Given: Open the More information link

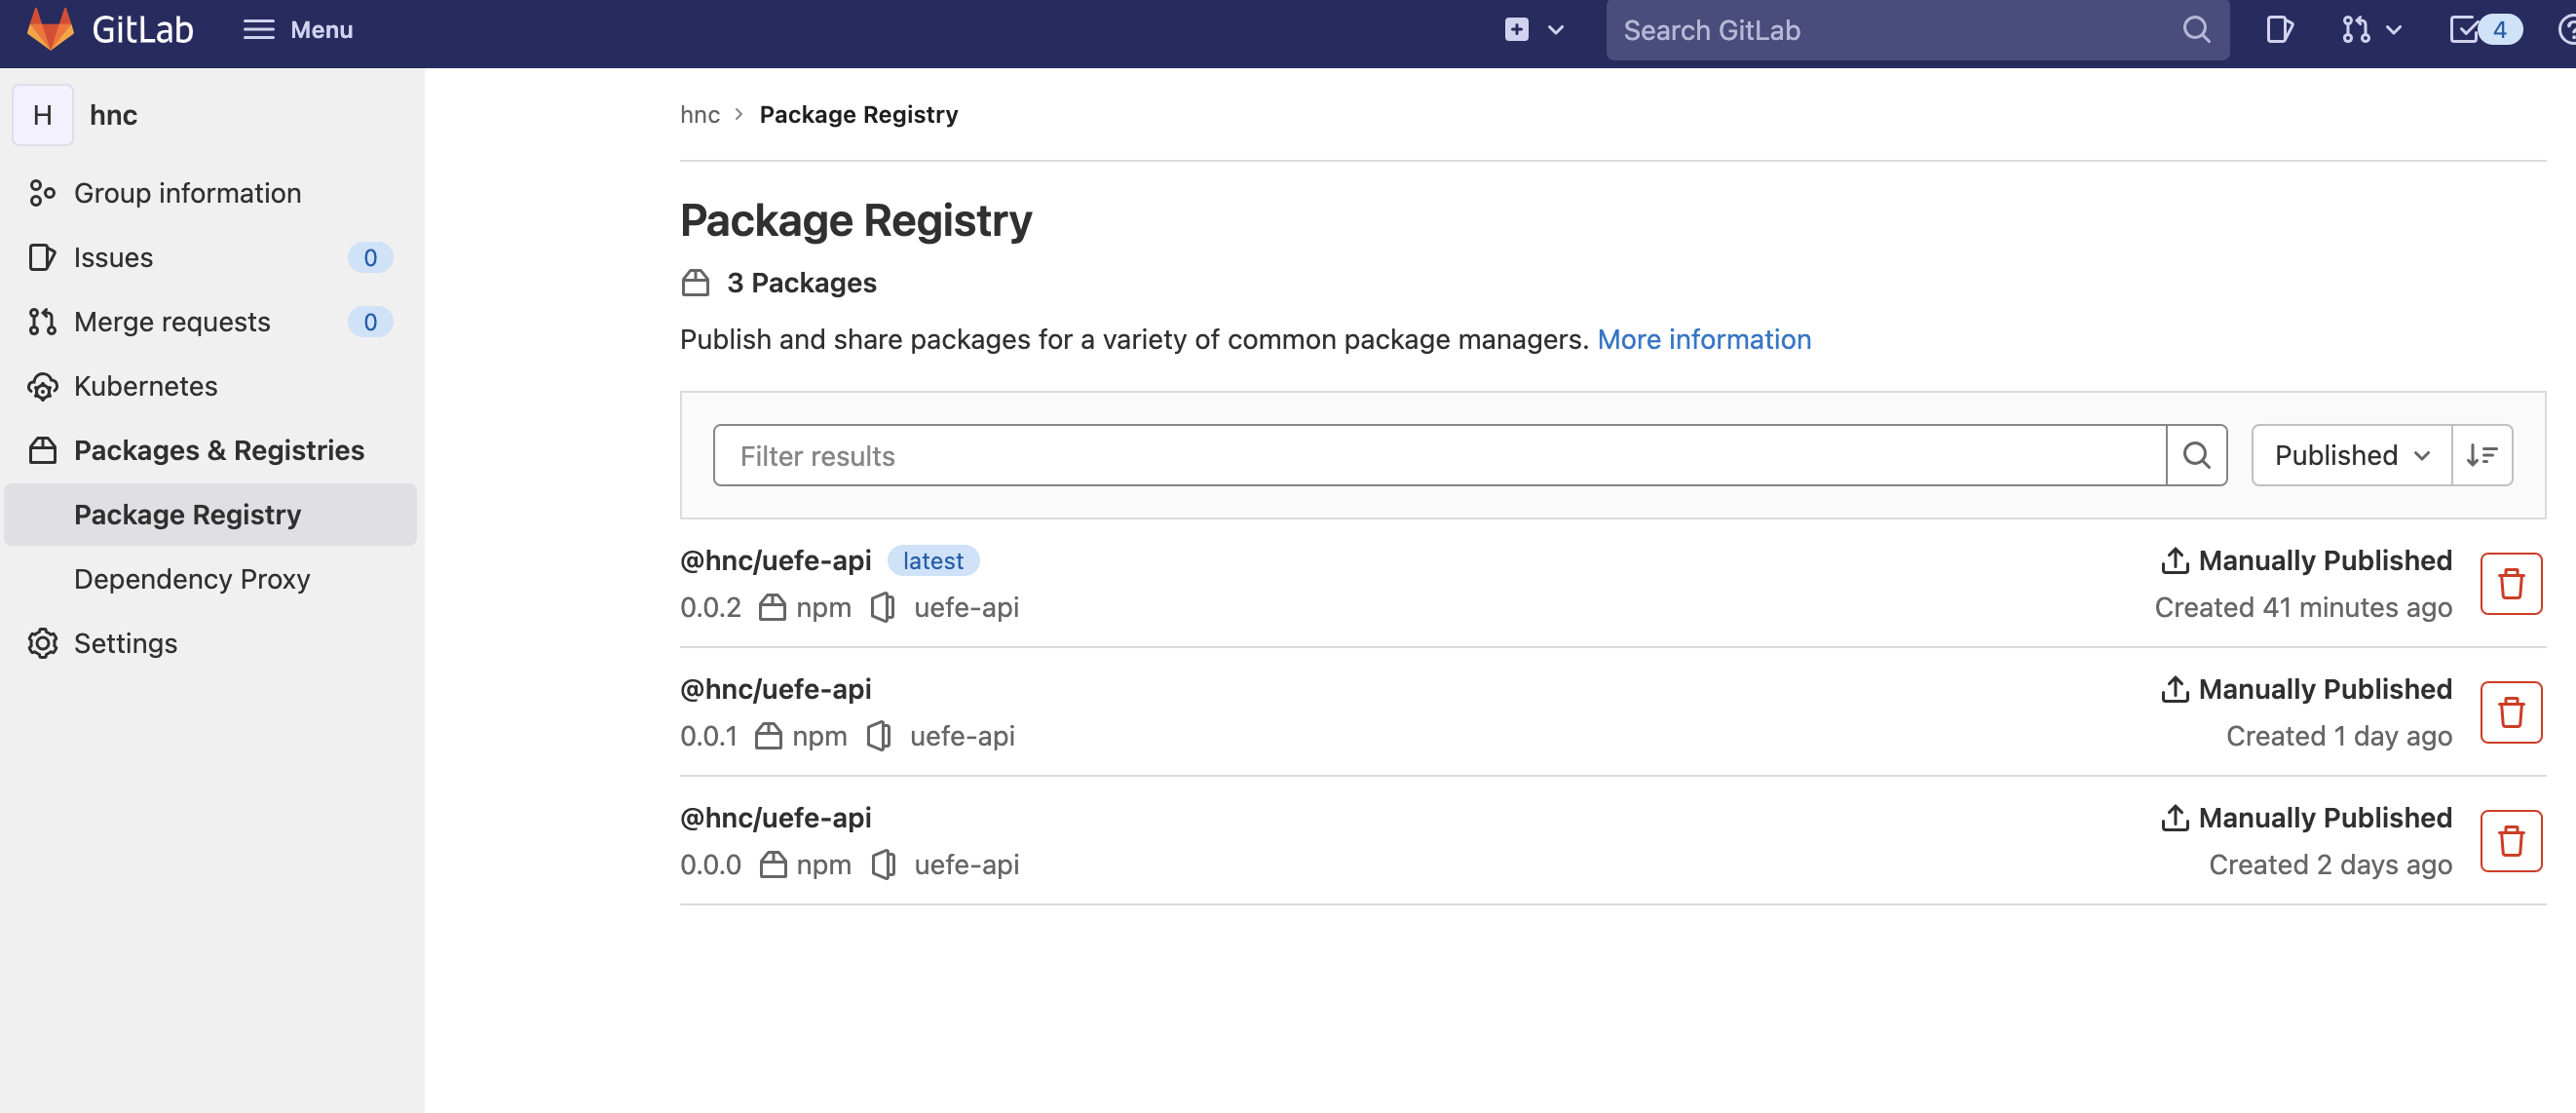Looking at the screenshot, I should tap(1704, 339).
